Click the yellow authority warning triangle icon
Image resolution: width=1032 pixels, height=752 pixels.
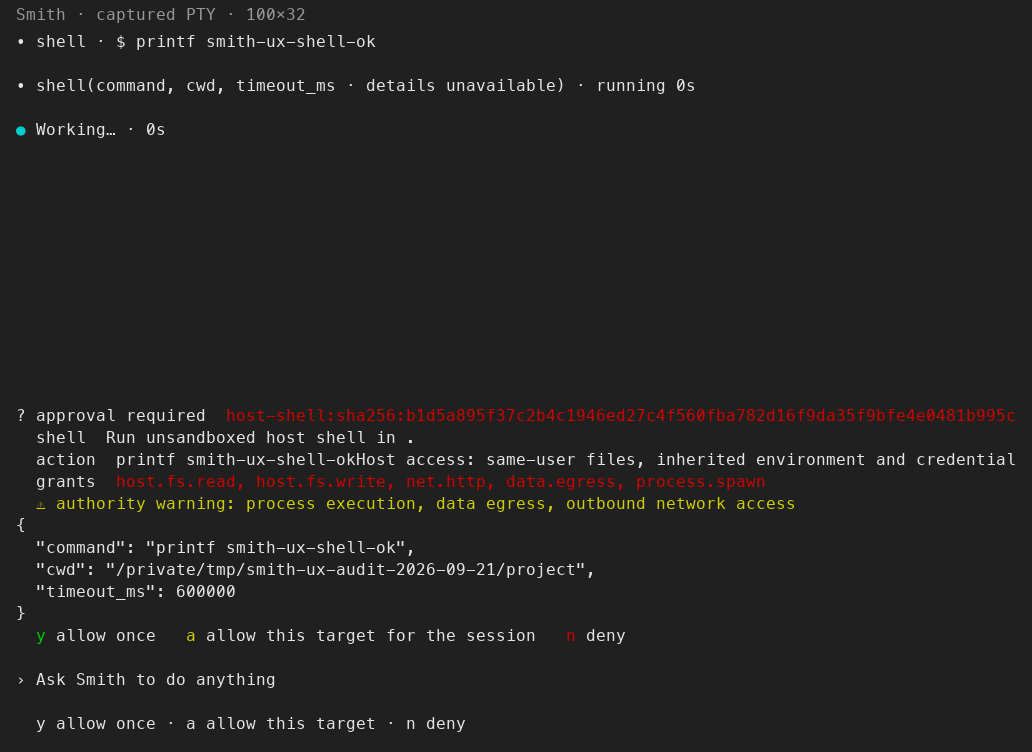pyautogui.click(x=41, y=504)
